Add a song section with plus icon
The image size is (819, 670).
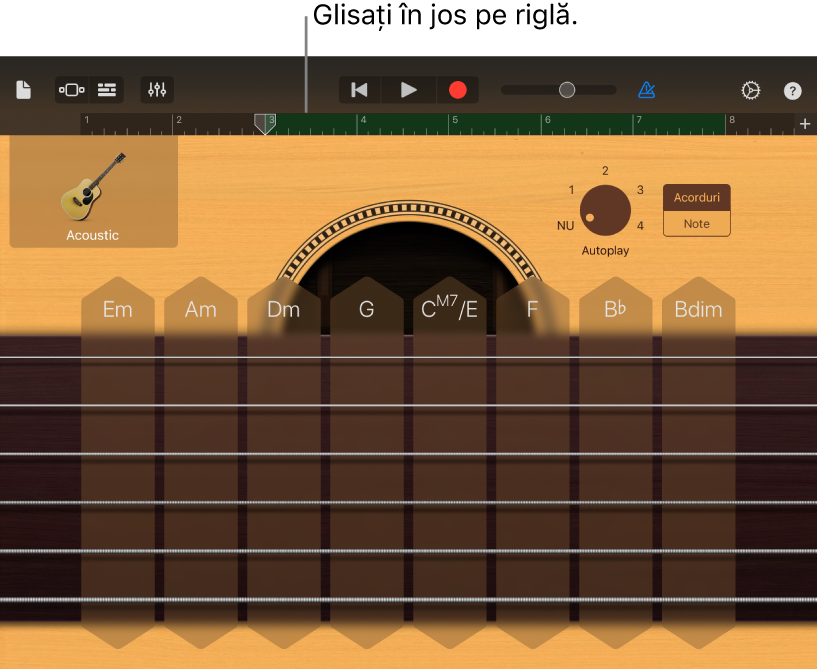(x=805, y=124)
